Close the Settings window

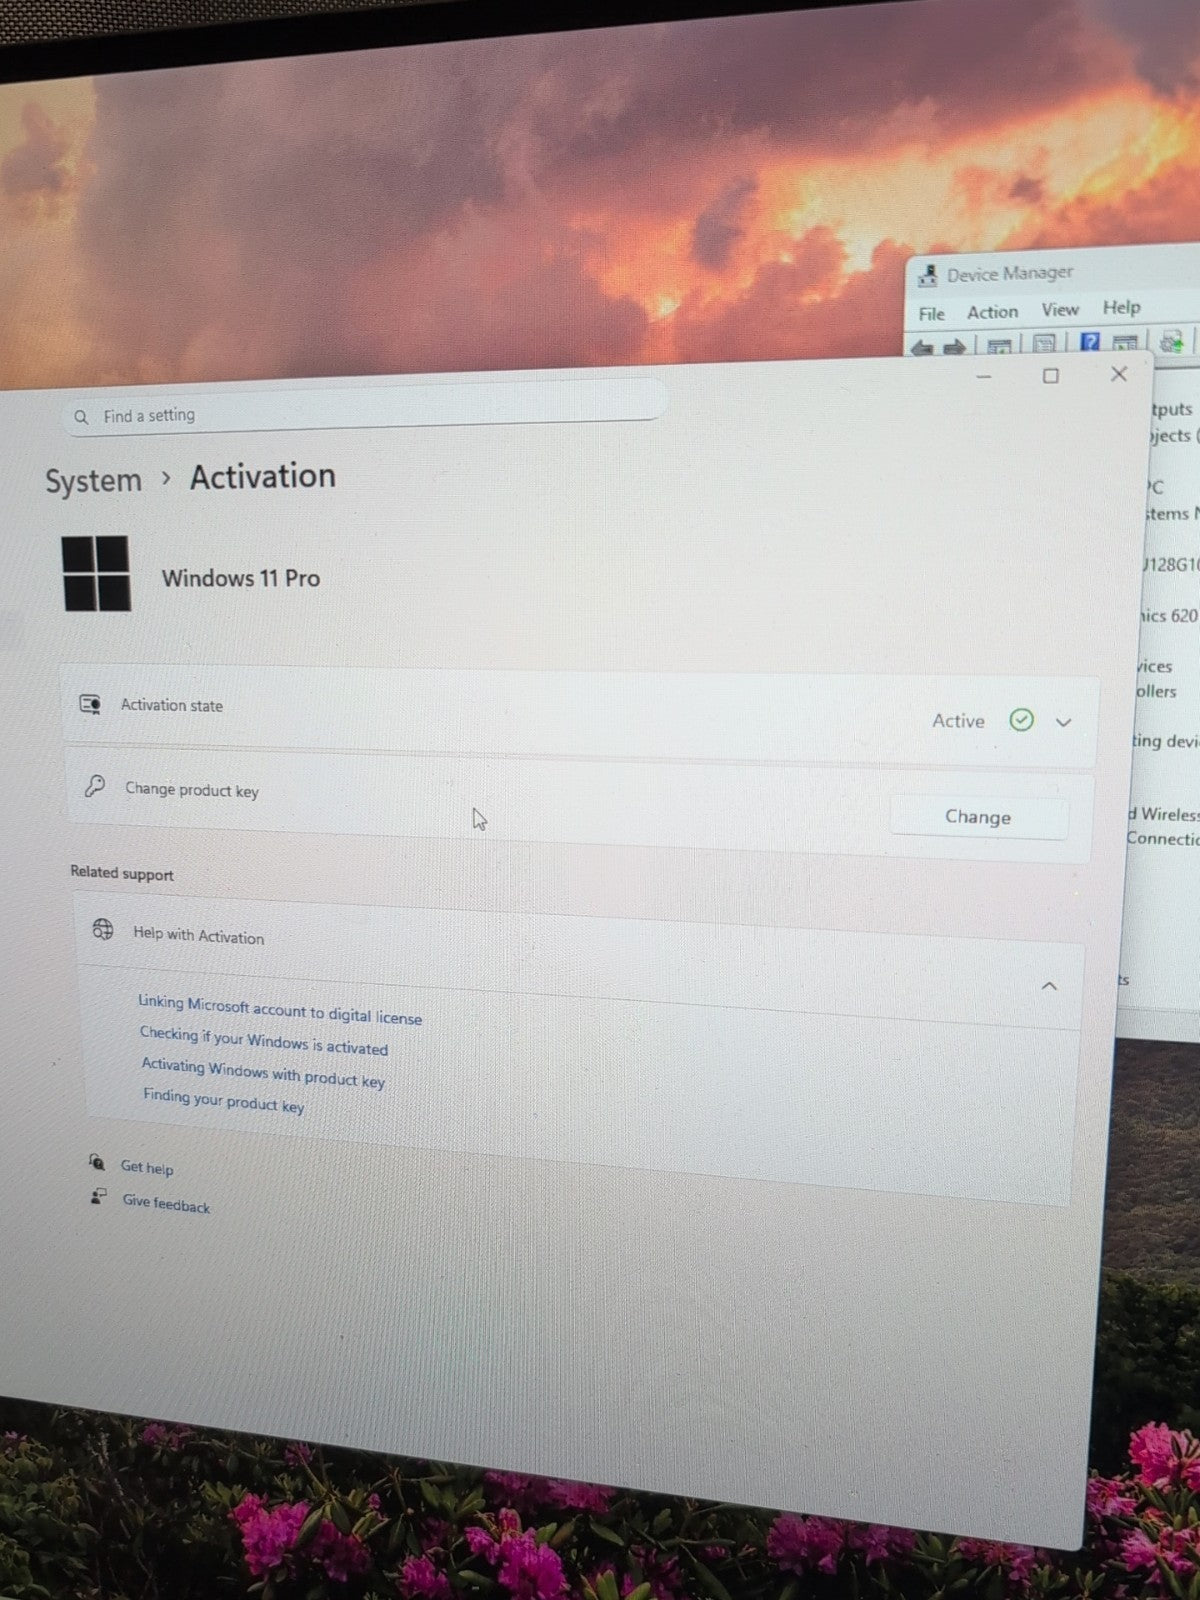click(x=1119, y=374)
